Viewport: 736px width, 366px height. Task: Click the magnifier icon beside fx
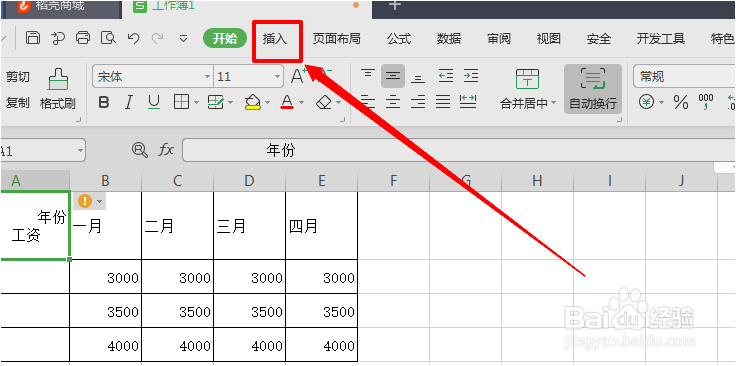click(x=140, y=150)
